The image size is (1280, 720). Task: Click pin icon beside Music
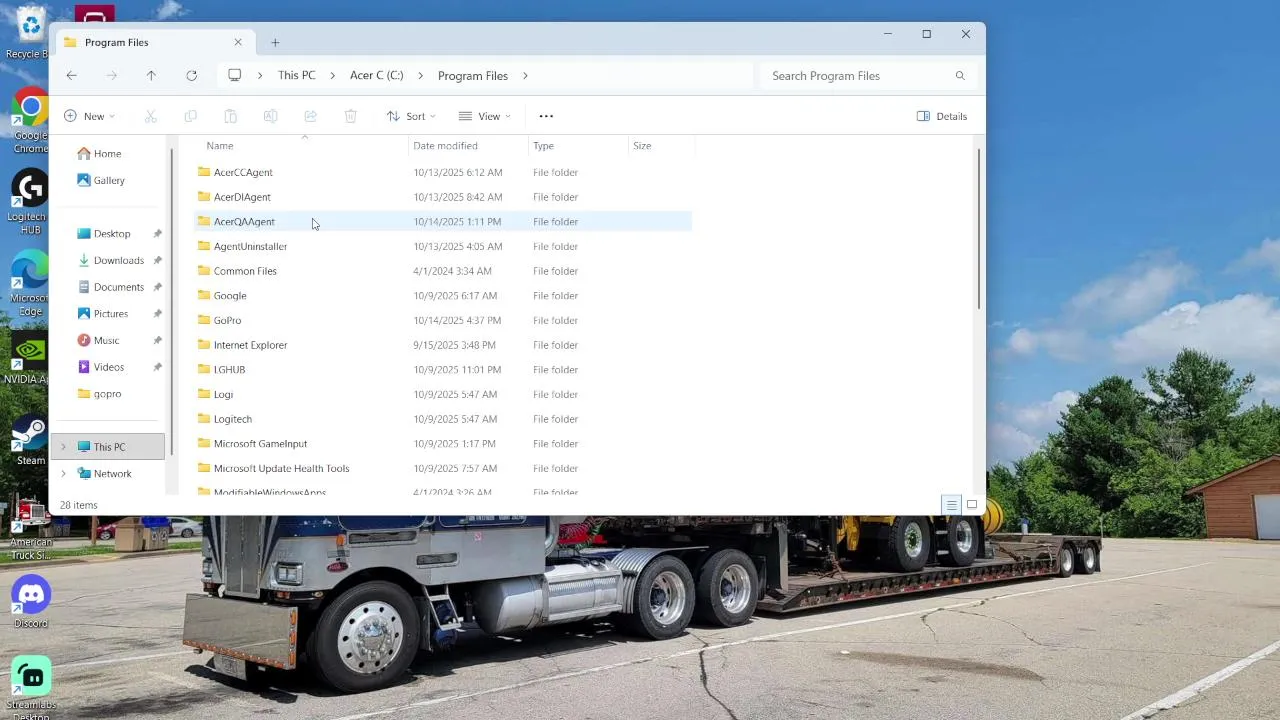click(157, 340)
